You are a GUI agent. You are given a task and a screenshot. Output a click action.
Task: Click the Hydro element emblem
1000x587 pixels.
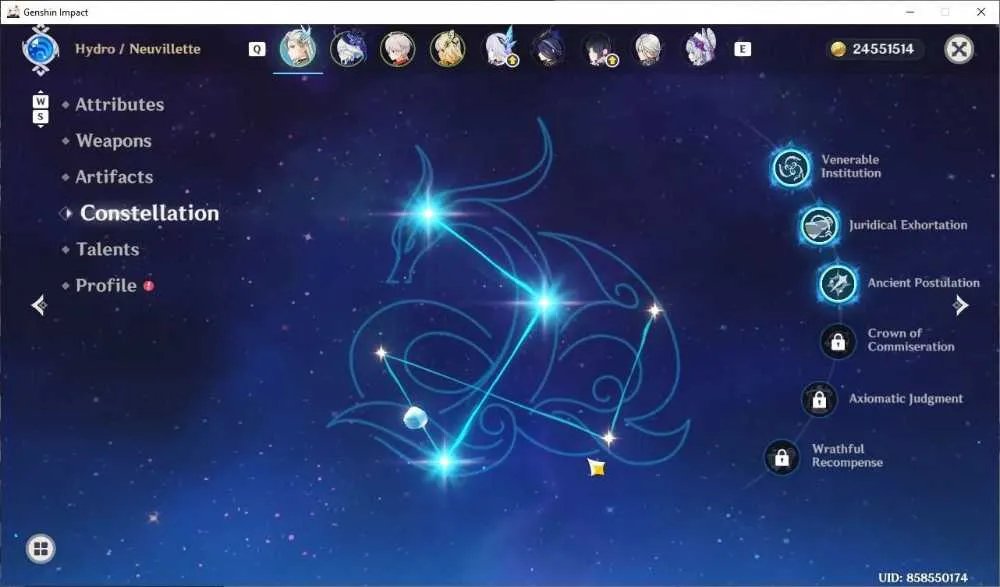coord(40,49)
